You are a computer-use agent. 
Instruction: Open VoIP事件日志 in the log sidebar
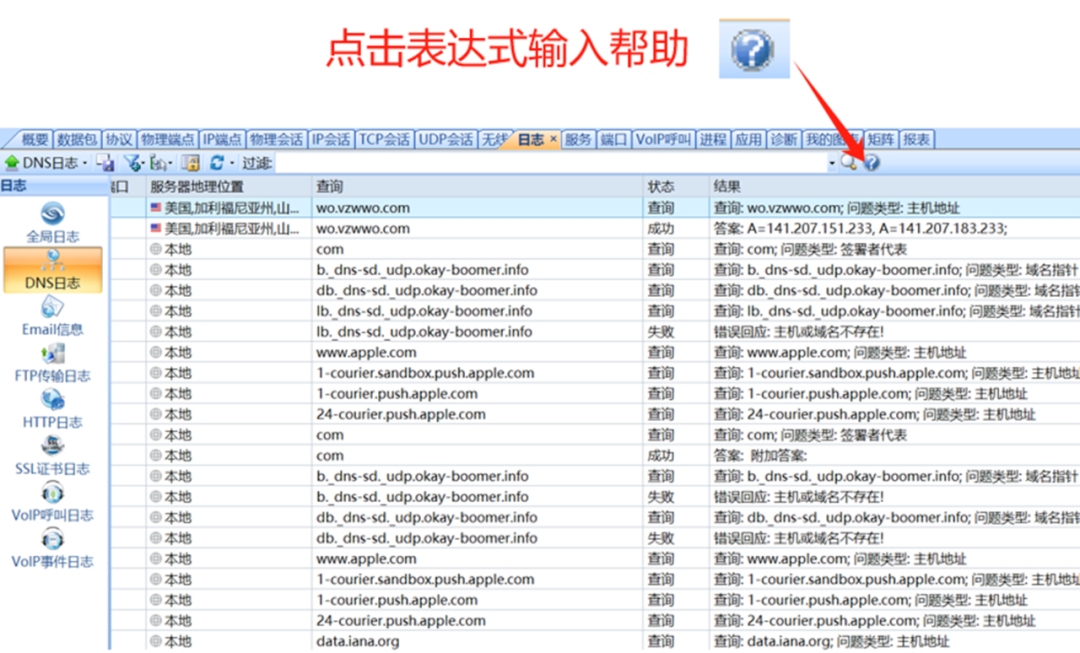coord(52,548)
